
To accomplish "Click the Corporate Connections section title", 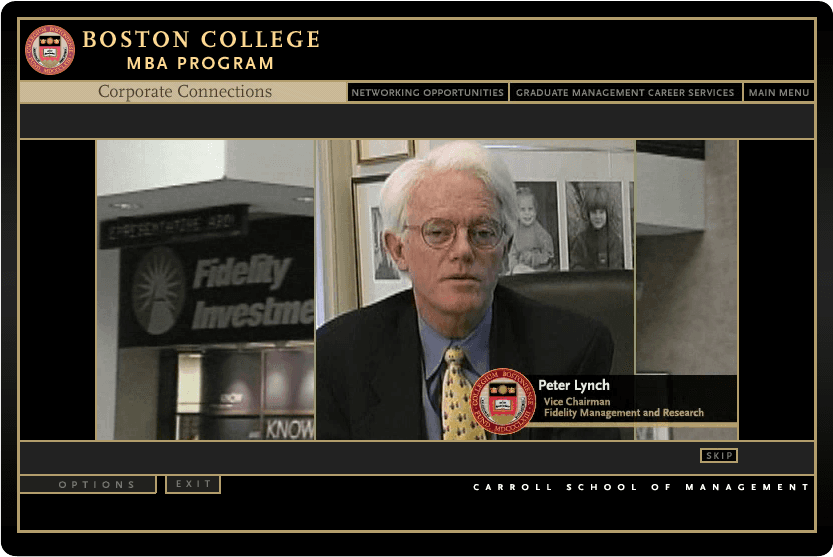I will (x=185, y=91).
